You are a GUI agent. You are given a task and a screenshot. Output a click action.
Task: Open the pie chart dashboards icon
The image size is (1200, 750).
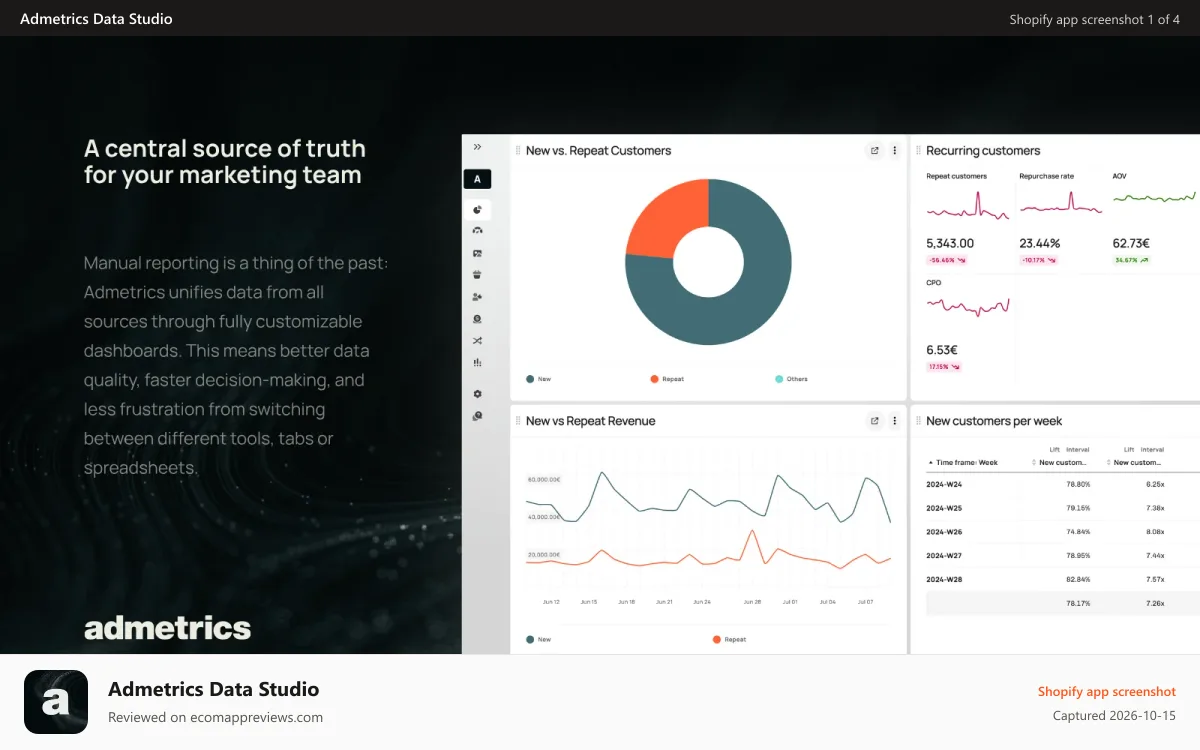(x=477, y=210)
